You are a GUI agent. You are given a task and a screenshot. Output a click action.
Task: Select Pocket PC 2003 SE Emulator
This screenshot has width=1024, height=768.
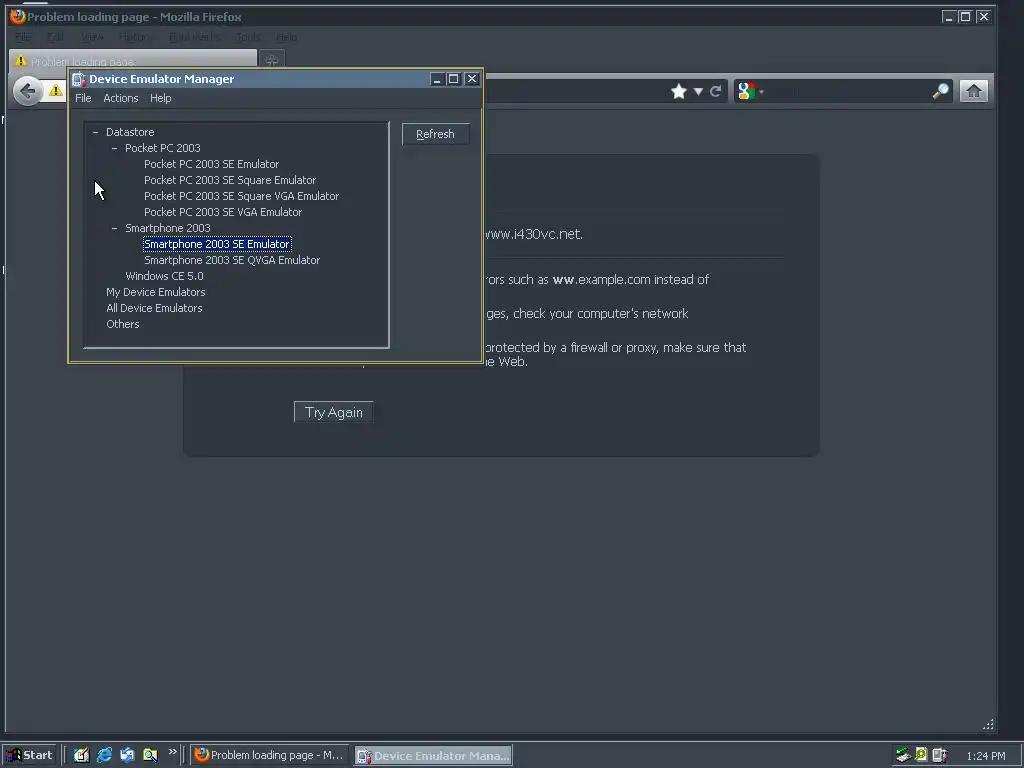tap(212, 164)
